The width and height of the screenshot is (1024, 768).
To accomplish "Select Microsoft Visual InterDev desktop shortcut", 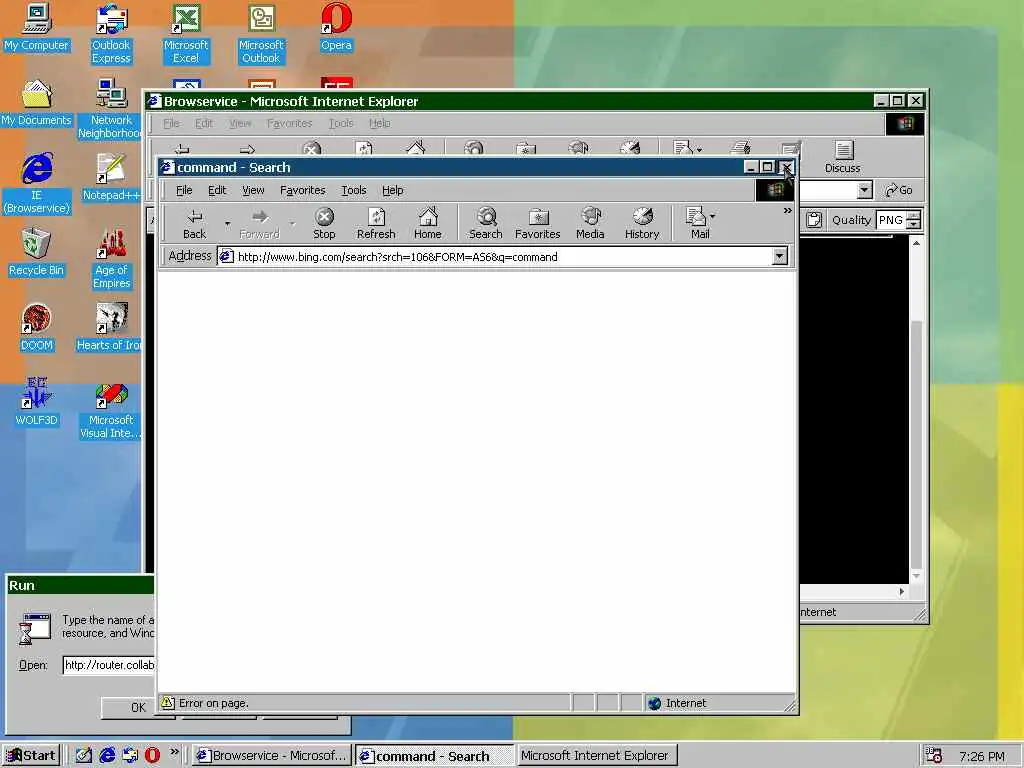I will (111, 409).
